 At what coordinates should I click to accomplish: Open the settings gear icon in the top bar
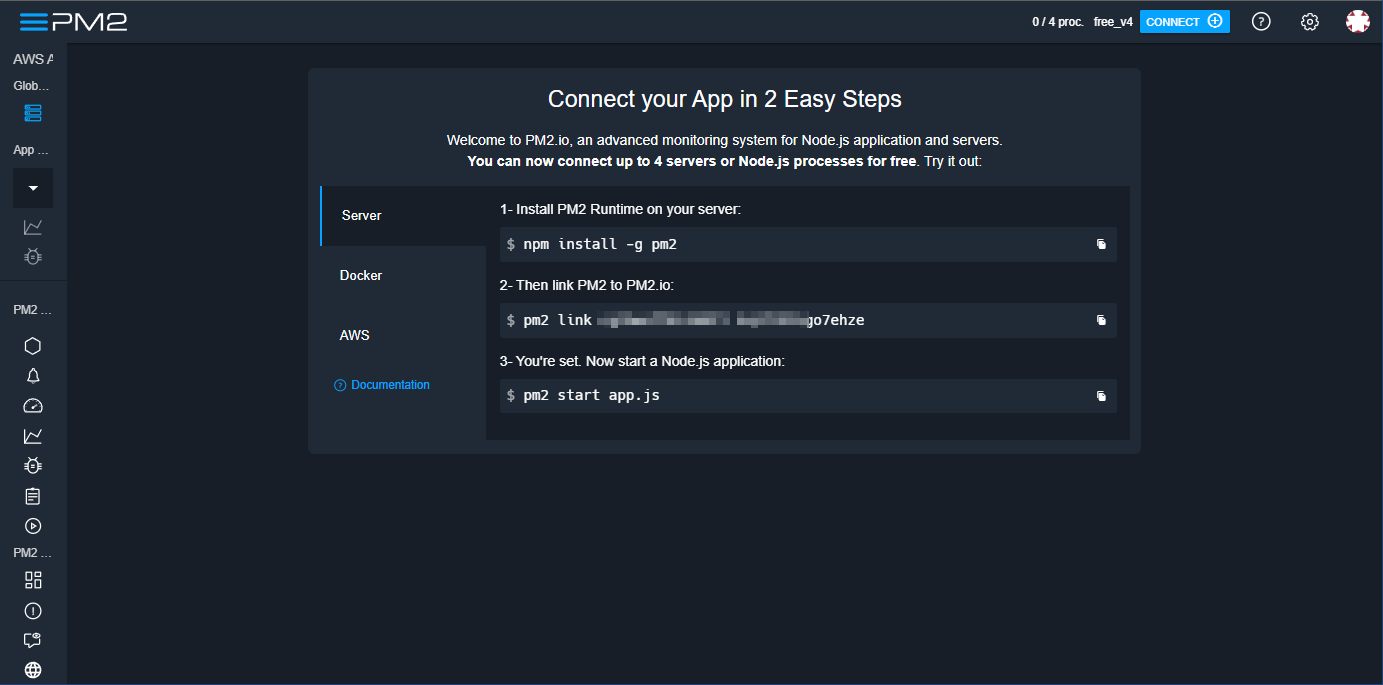(x=1310, y=21)
